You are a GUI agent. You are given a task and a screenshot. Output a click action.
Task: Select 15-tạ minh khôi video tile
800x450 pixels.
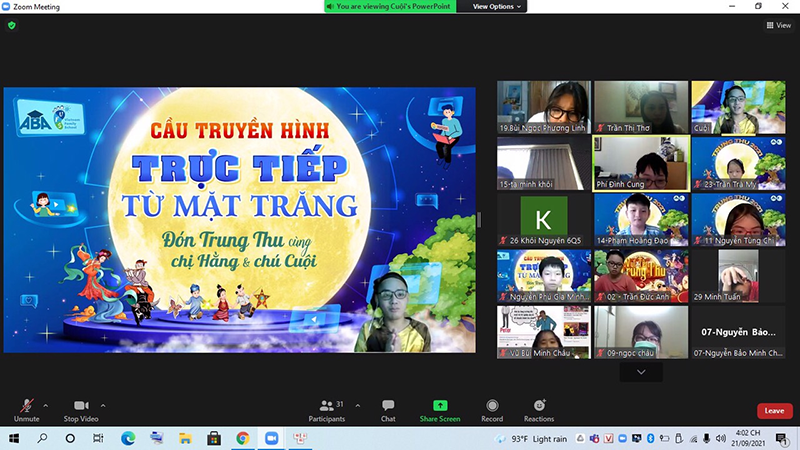[544, 163]
